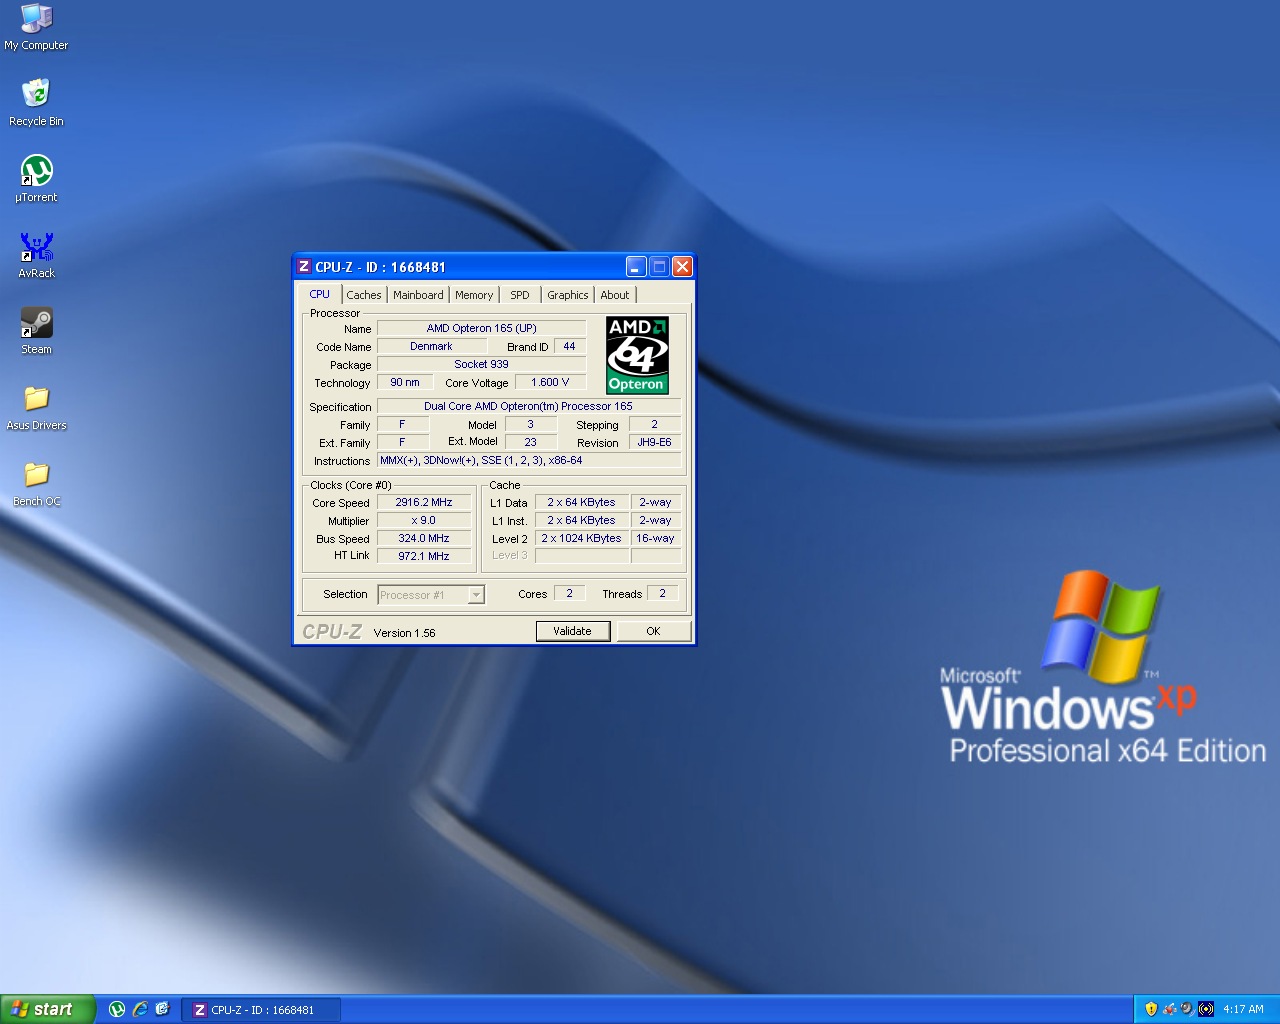
Task: Click the Version 1.56 label
Action: tap(404, 633)
